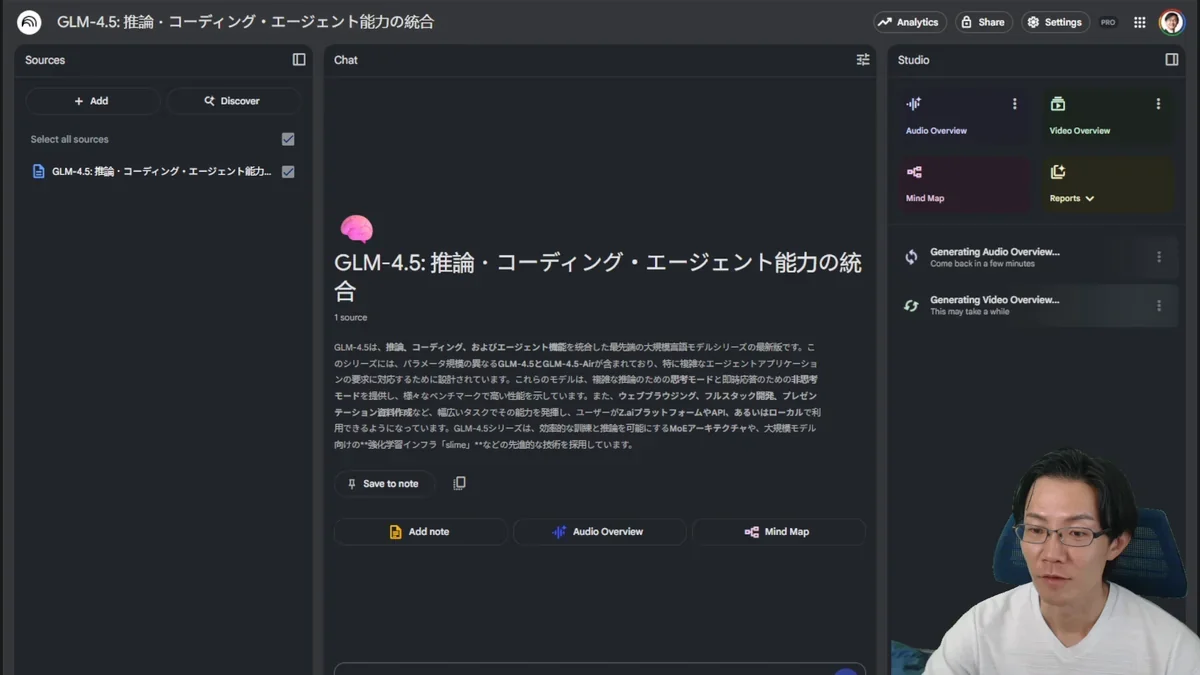Click the '1 source' label
1200x675 pixels.
(x=351, y=318)
